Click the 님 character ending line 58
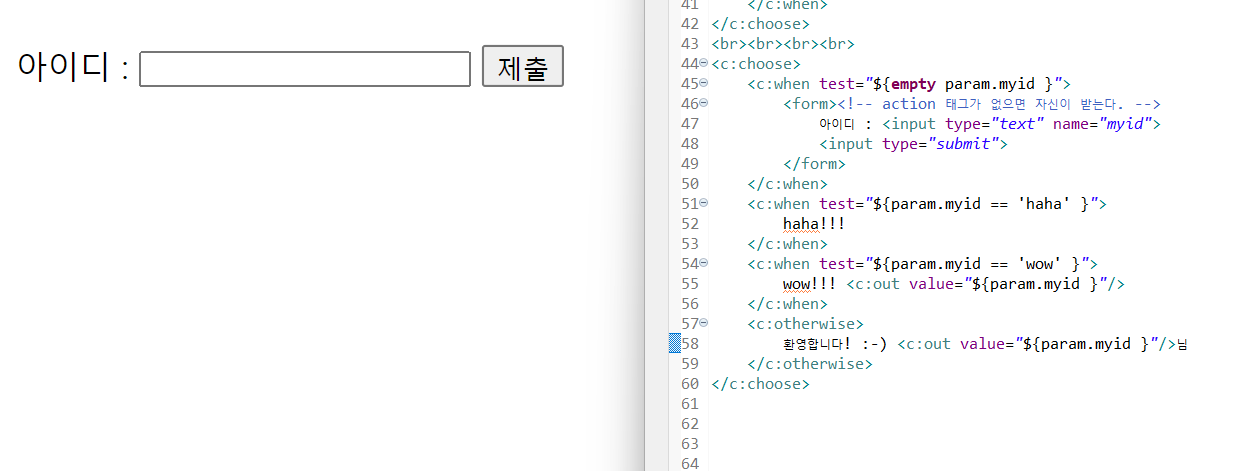Screen dimensions: 1243x471 tap(1182, 344)
